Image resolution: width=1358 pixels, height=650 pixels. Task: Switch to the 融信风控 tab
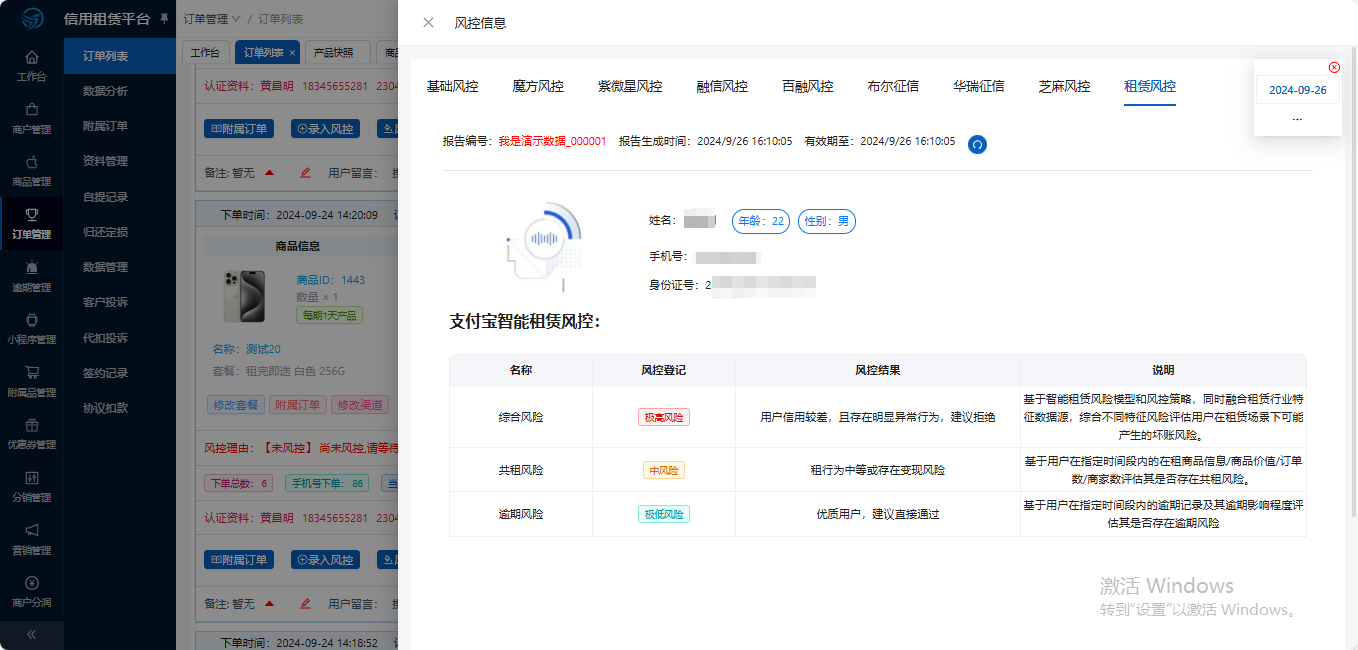pyautogui.click(x=722, y=87)
